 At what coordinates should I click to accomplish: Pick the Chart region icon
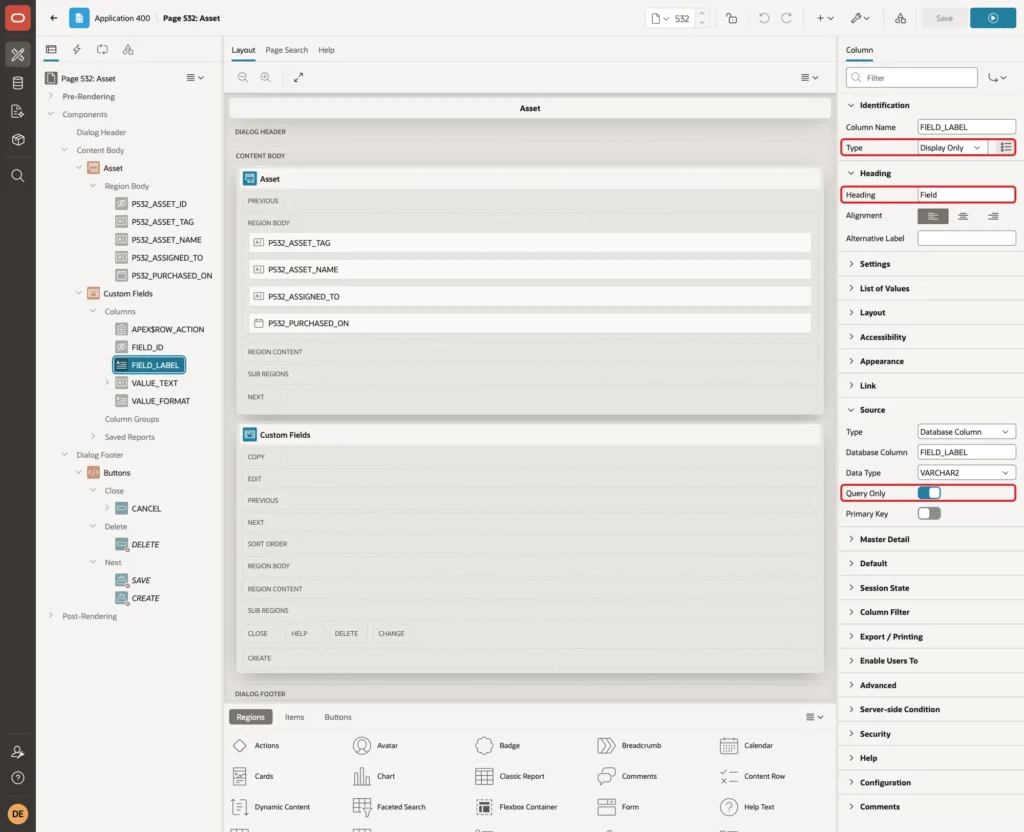click(362, 776)
